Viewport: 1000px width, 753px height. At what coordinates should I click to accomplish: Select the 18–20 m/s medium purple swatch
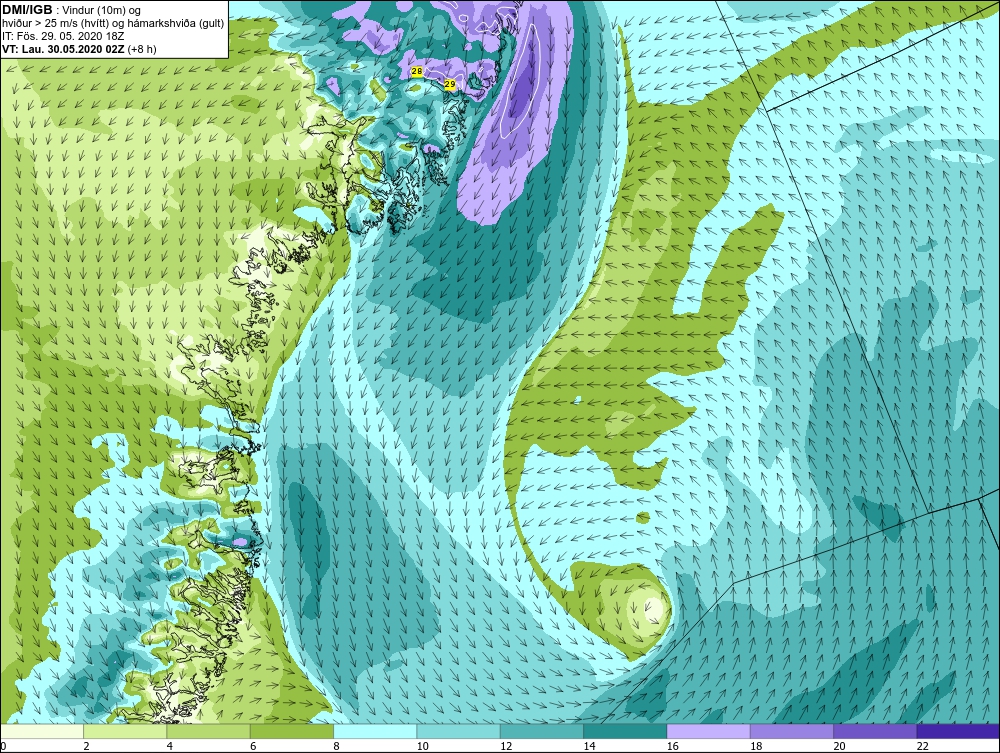tap(791, 731)
